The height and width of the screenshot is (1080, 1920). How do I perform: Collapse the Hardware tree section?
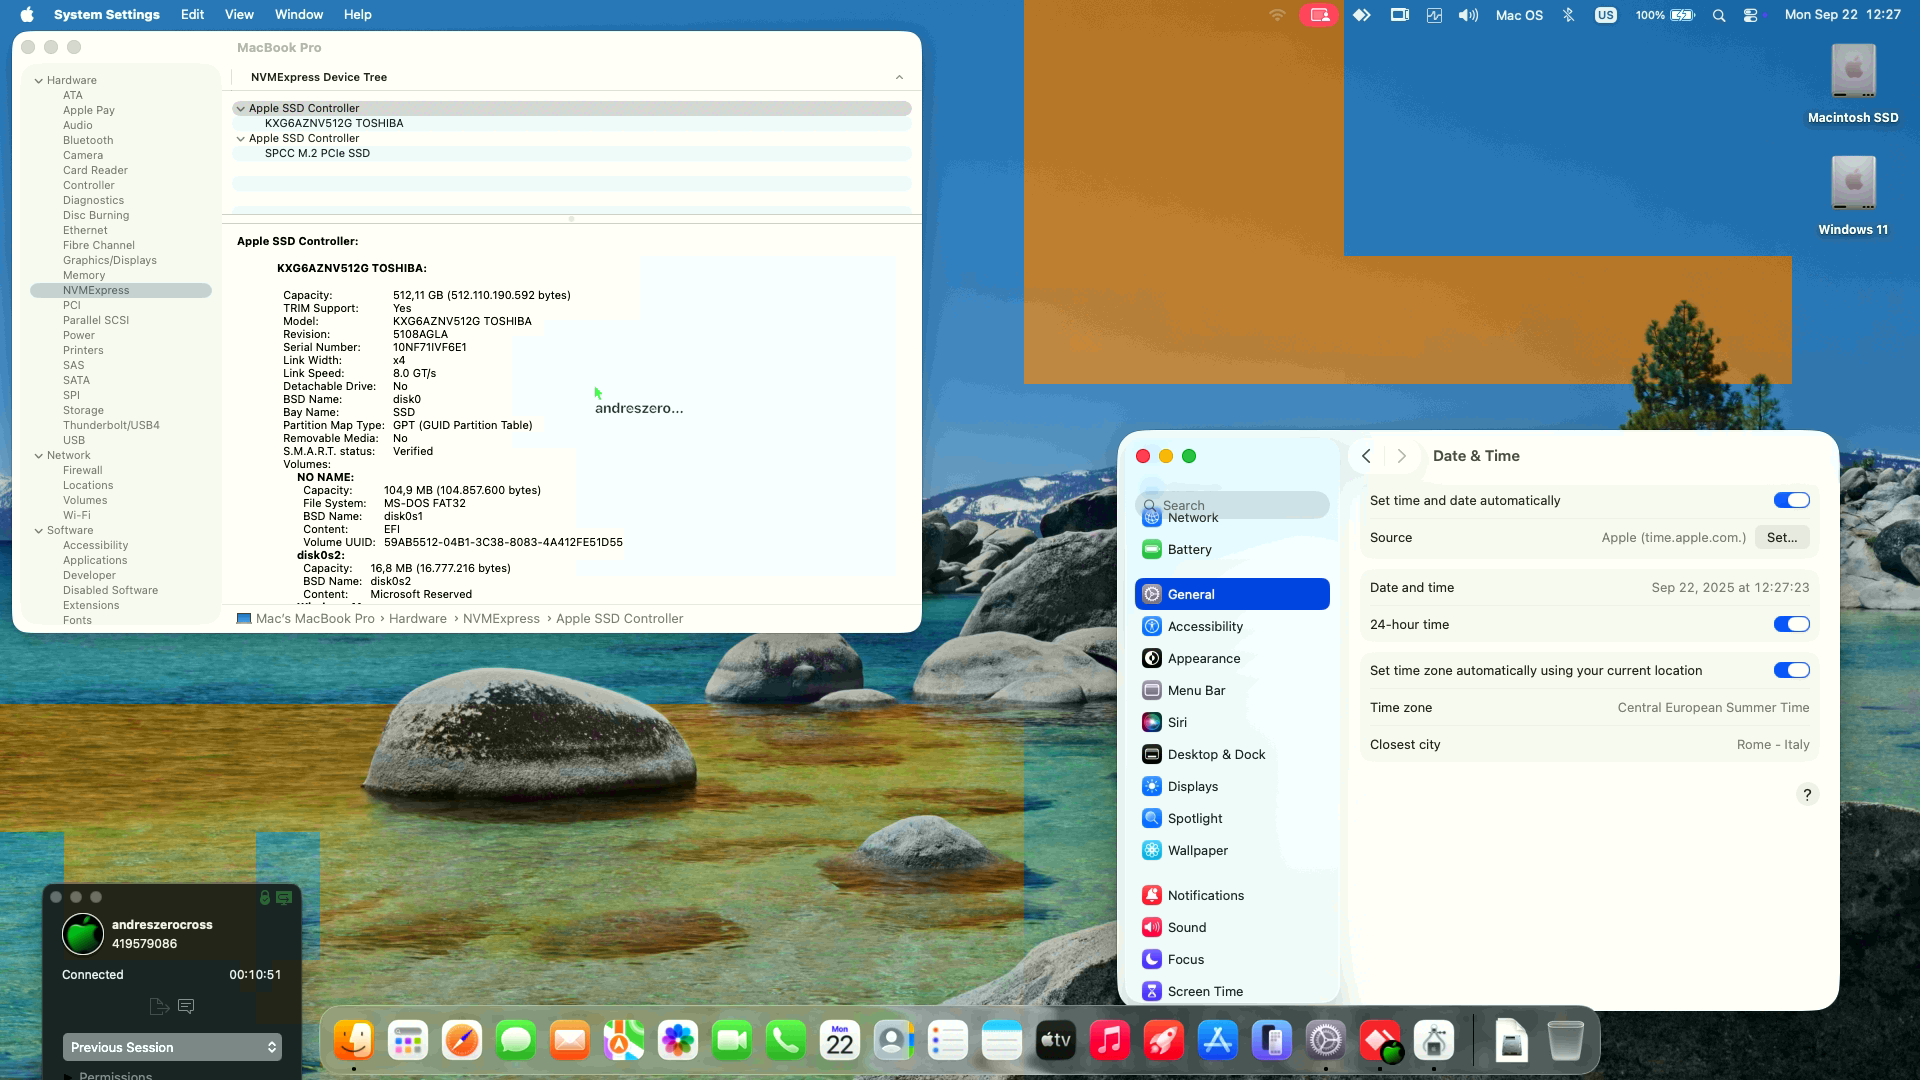[x=38, y=80]
